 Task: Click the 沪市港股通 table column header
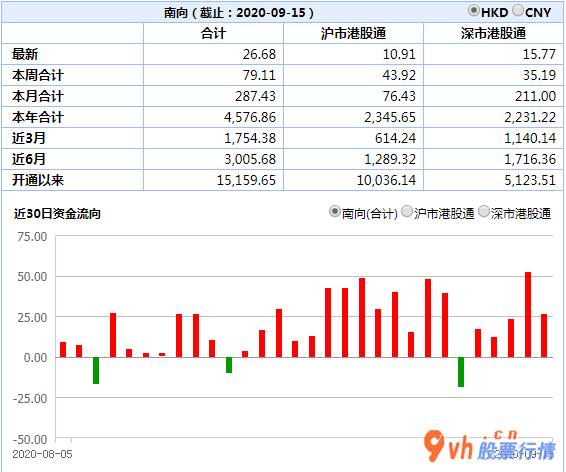tap(353, 33)
